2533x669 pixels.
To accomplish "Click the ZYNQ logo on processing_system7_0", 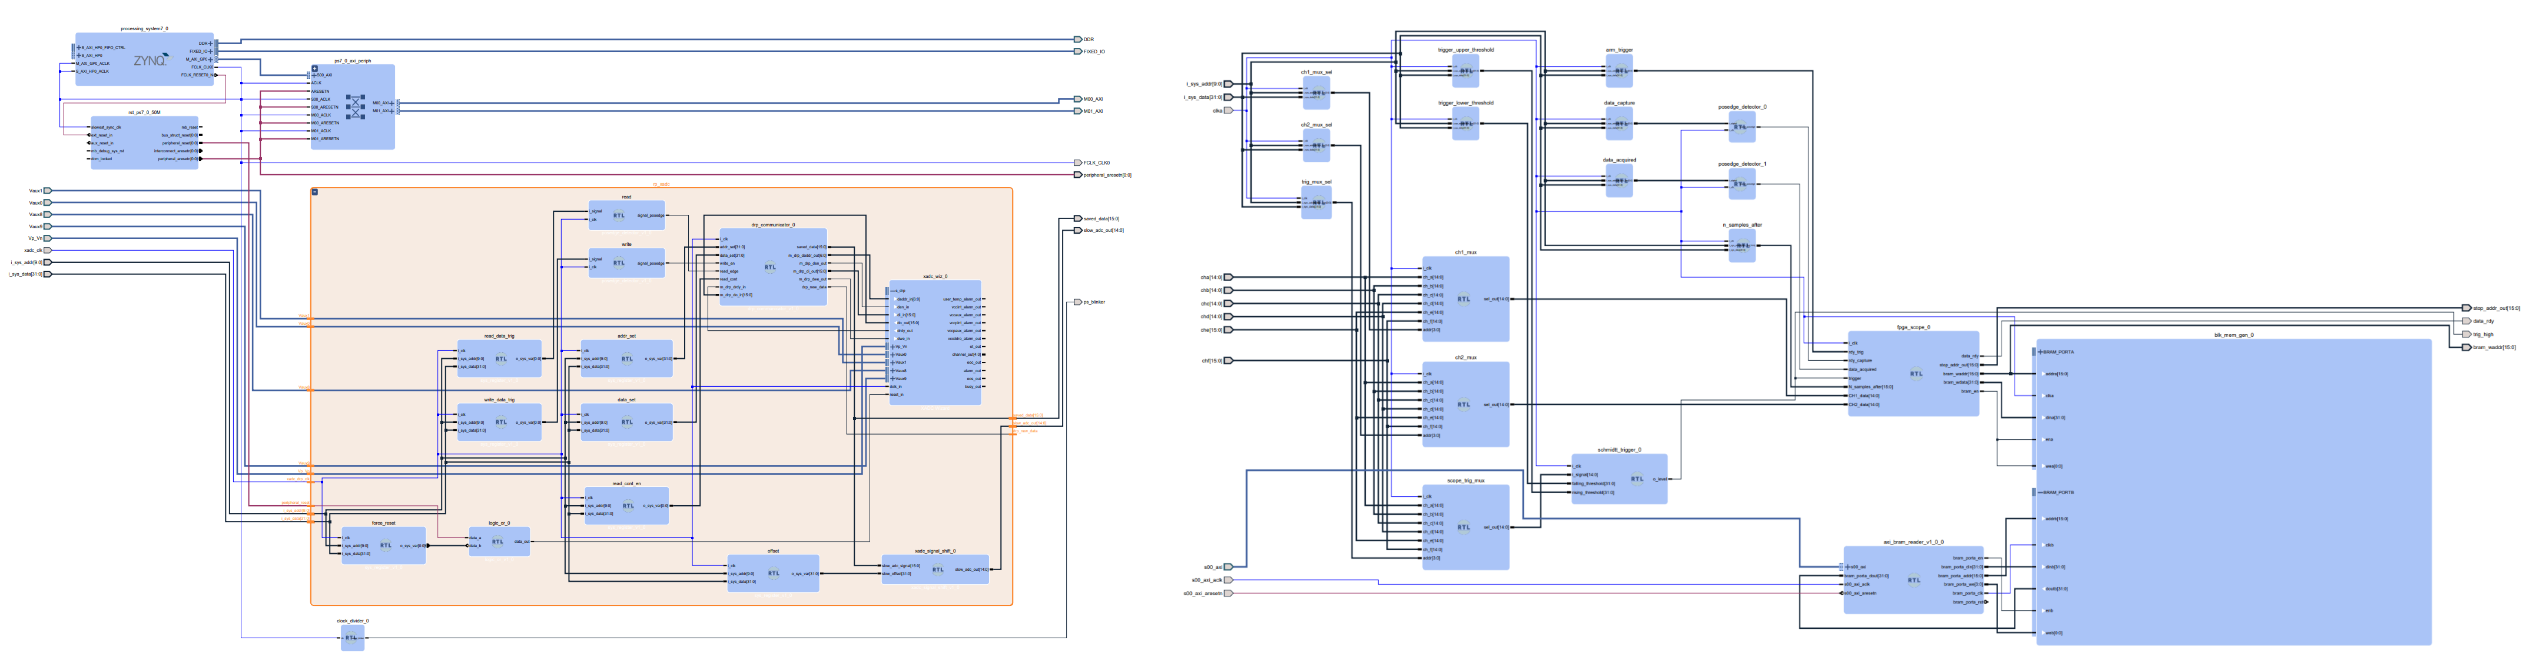I will [x=151, y=60].
